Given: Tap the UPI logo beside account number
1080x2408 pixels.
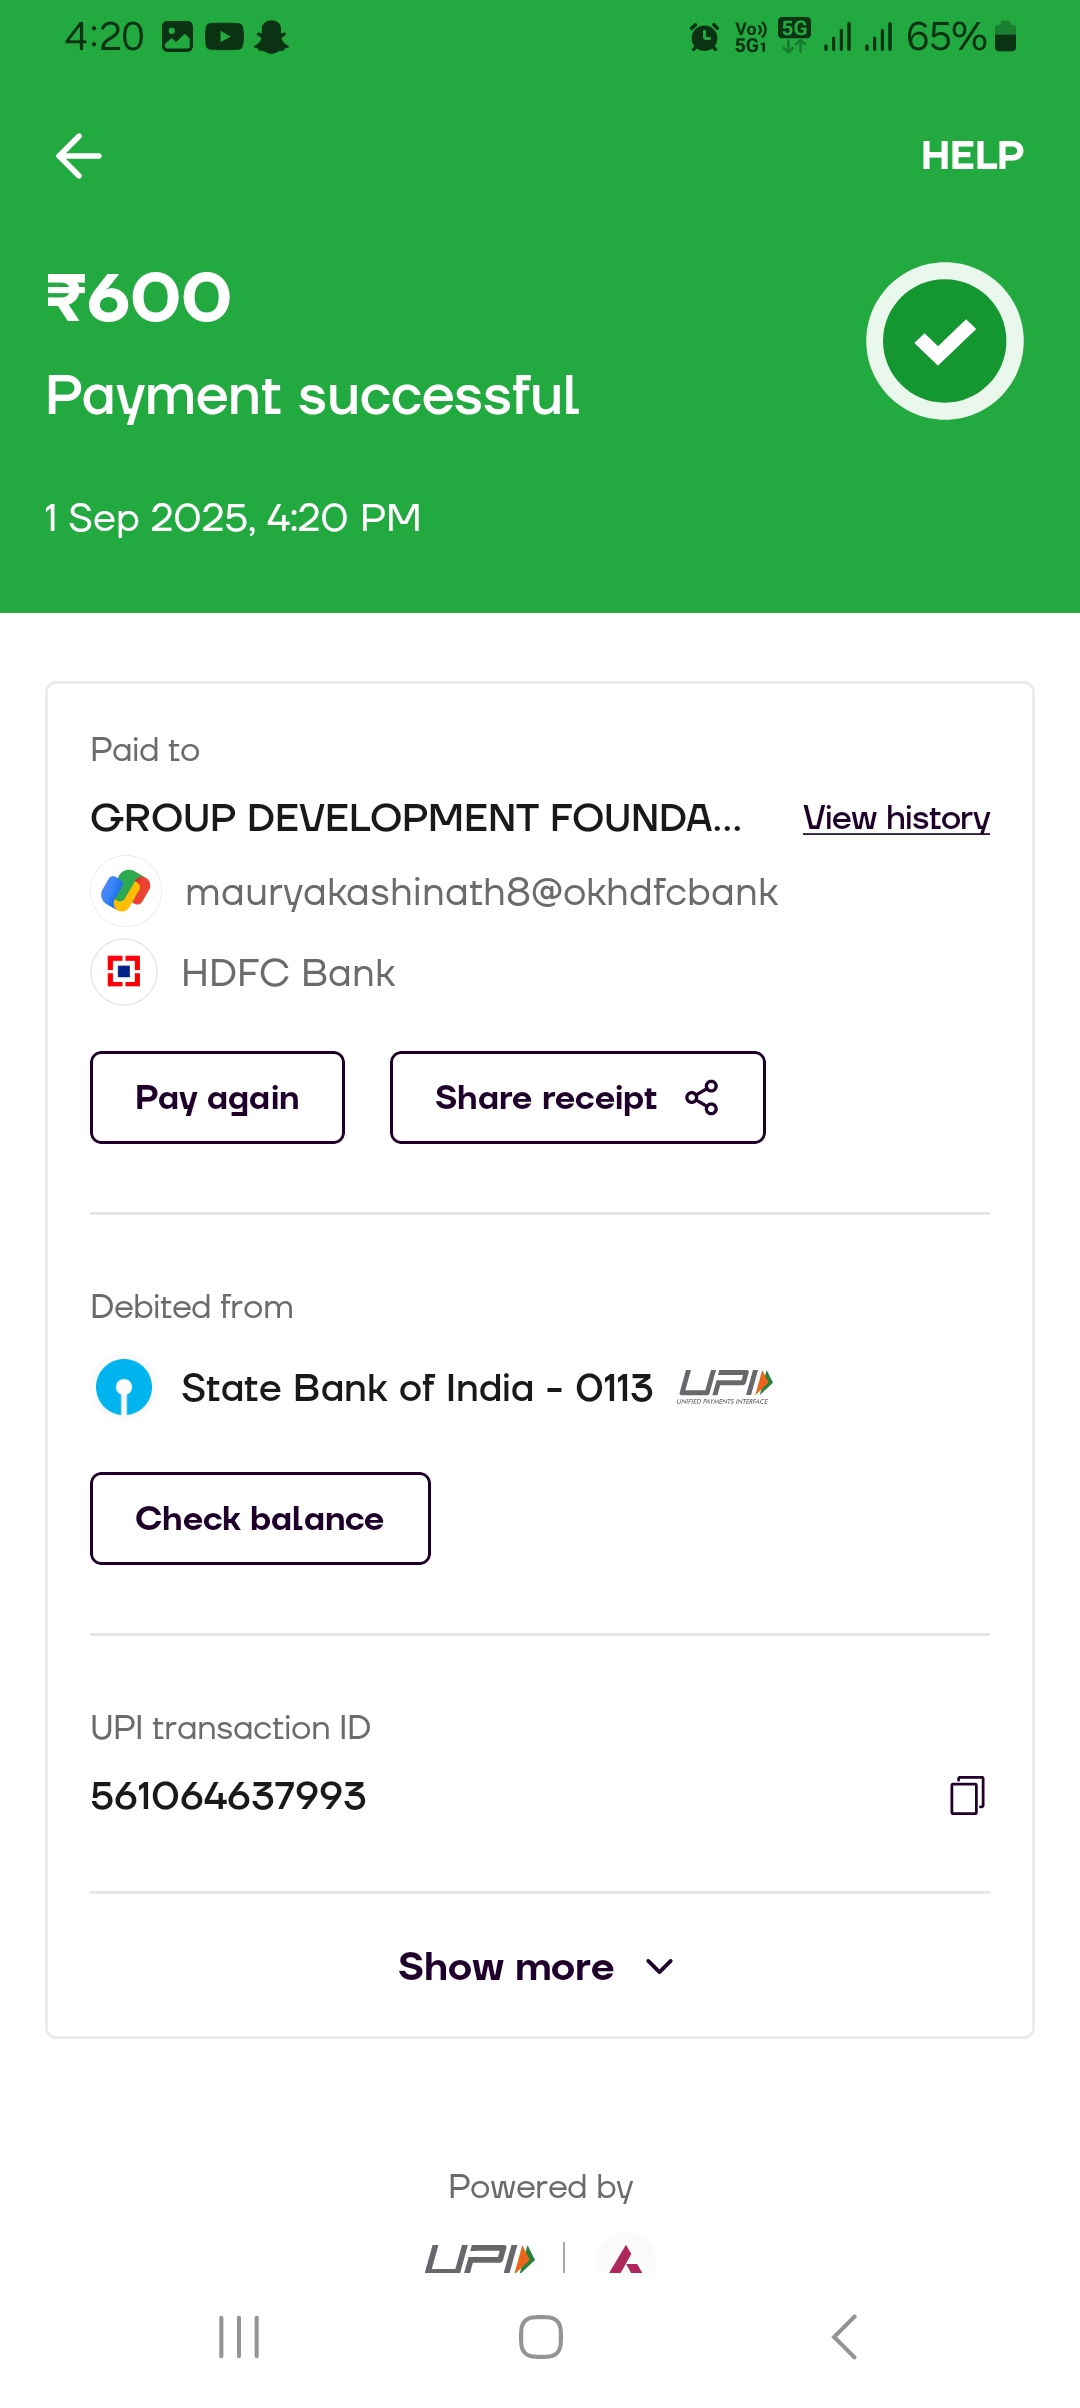Looking at the screenshot, I should click(x=725, y=1387).
